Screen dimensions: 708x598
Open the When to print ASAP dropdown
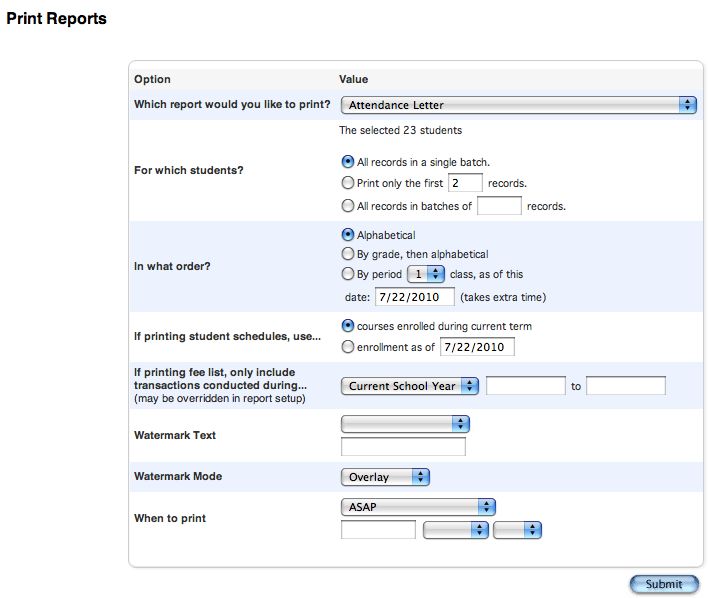point(418,507)
